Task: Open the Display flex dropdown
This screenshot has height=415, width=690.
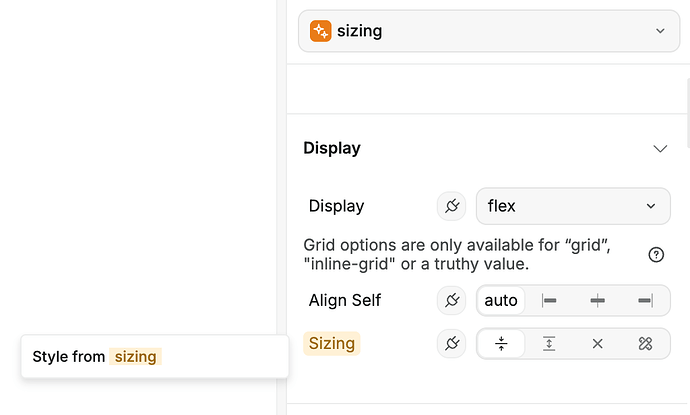Action: [572, 206]
